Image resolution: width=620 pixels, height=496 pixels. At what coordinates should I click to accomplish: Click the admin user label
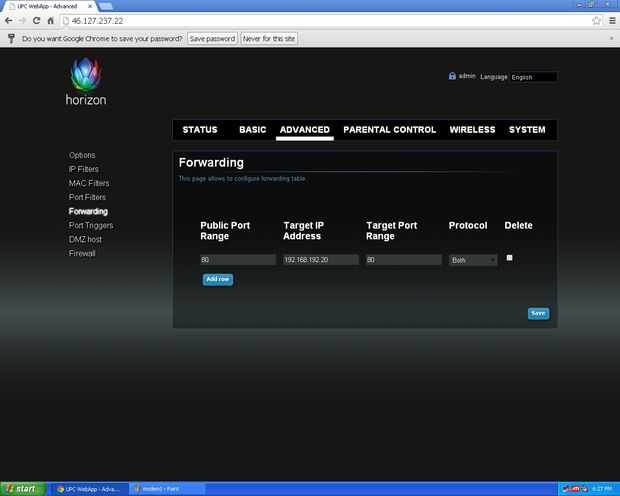coord(467,76)
